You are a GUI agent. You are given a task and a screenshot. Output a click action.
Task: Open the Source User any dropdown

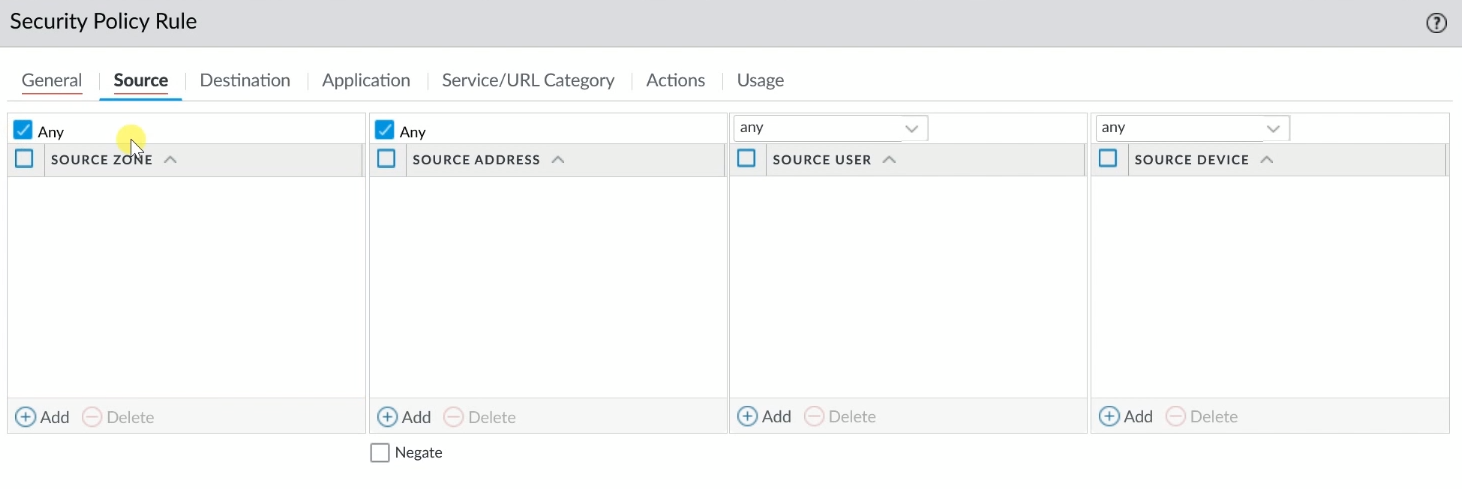[x=830, y=128]
